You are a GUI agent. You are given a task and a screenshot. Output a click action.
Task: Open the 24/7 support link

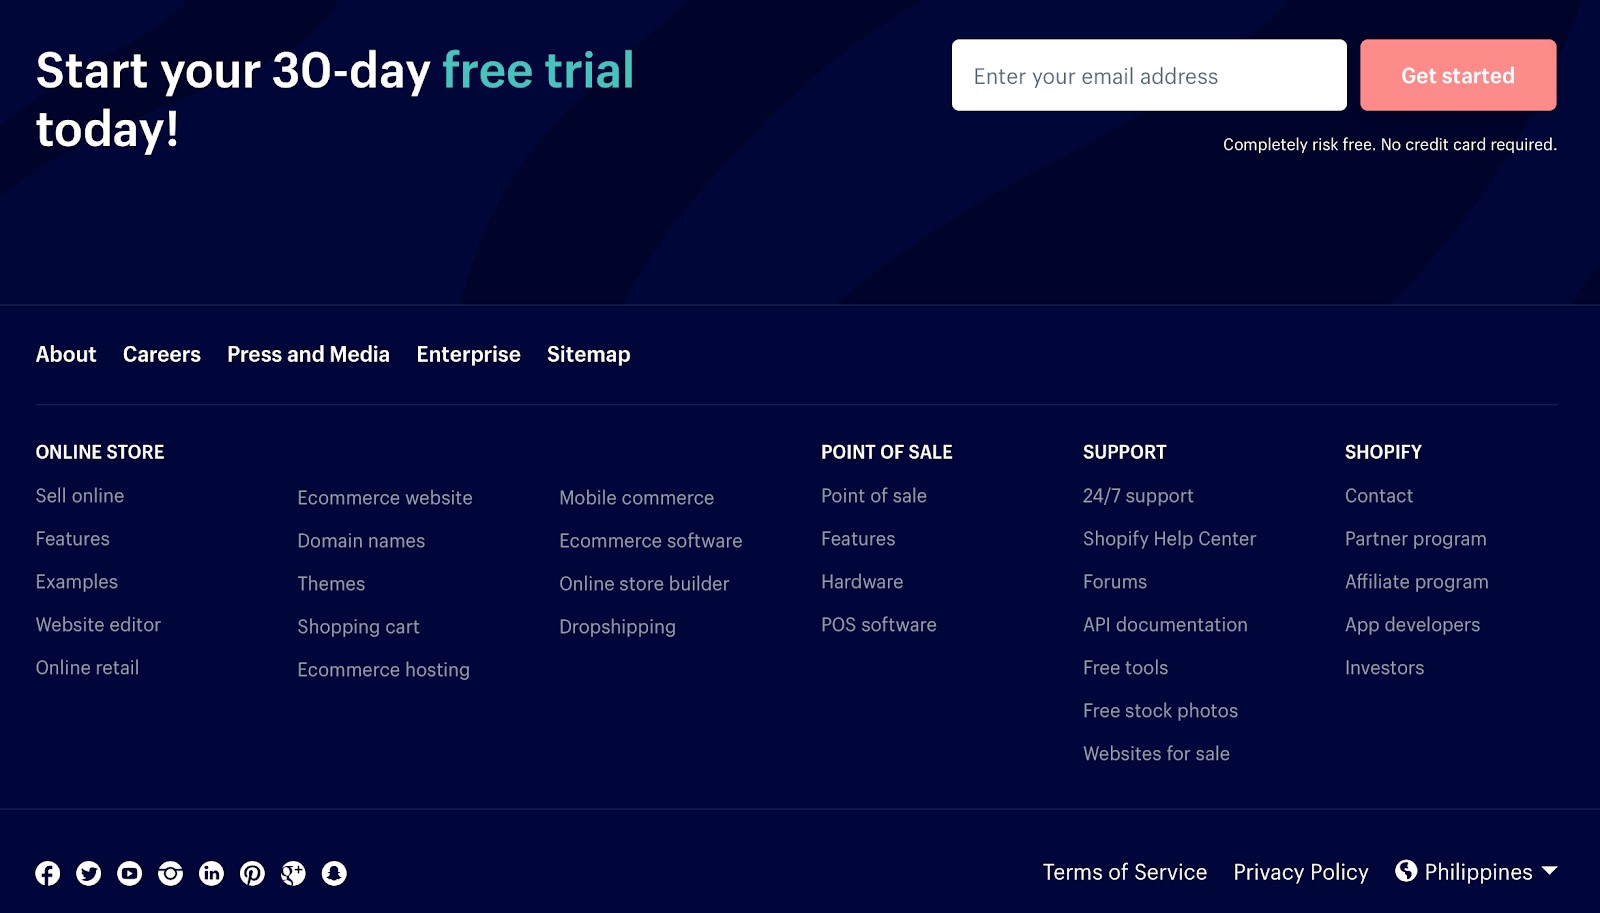[1138, 496]
